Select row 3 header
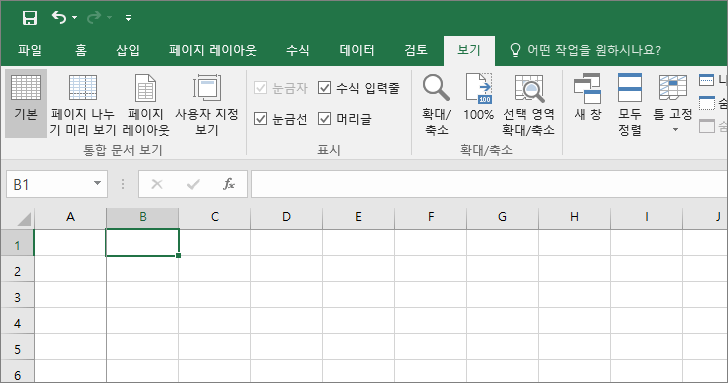 point(17,295)
